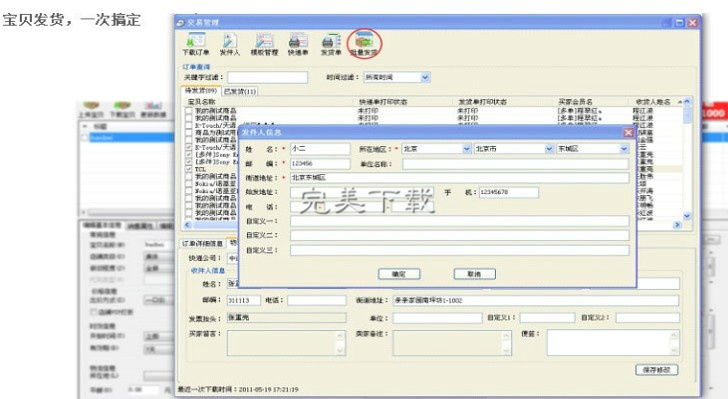Click the order list scrollbar down arrow
The image size is (728, 399).
click(x=687, y=216)
